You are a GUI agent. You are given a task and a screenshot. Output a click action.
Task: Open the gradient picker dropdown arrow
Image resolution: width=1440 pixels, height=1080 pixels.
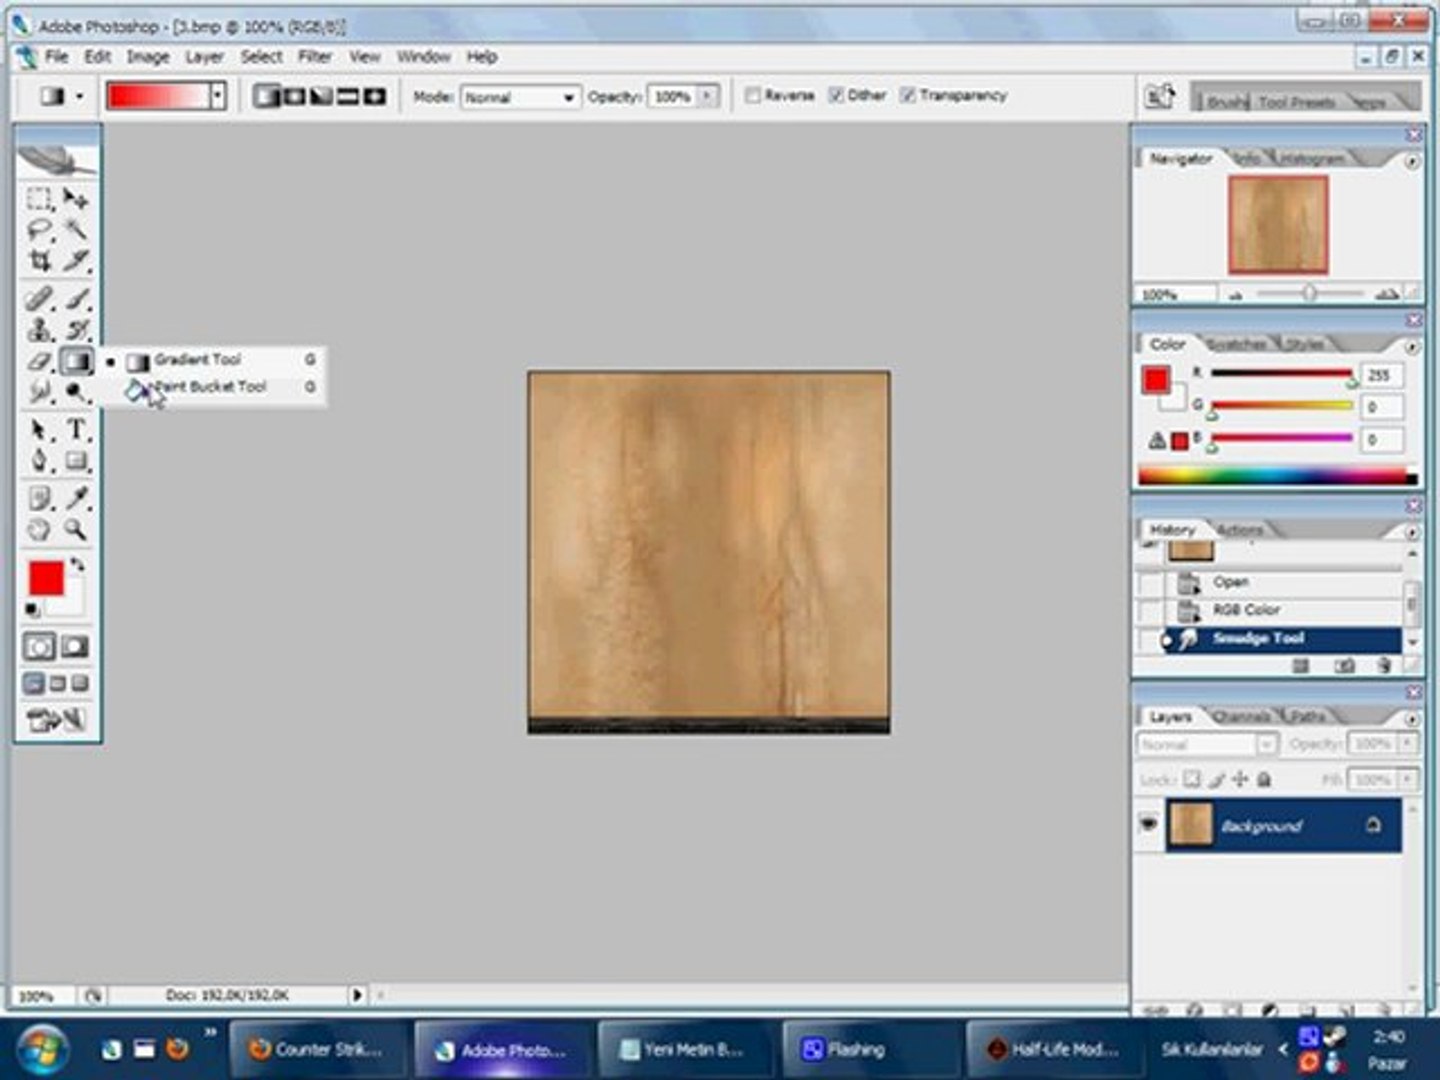218,97
